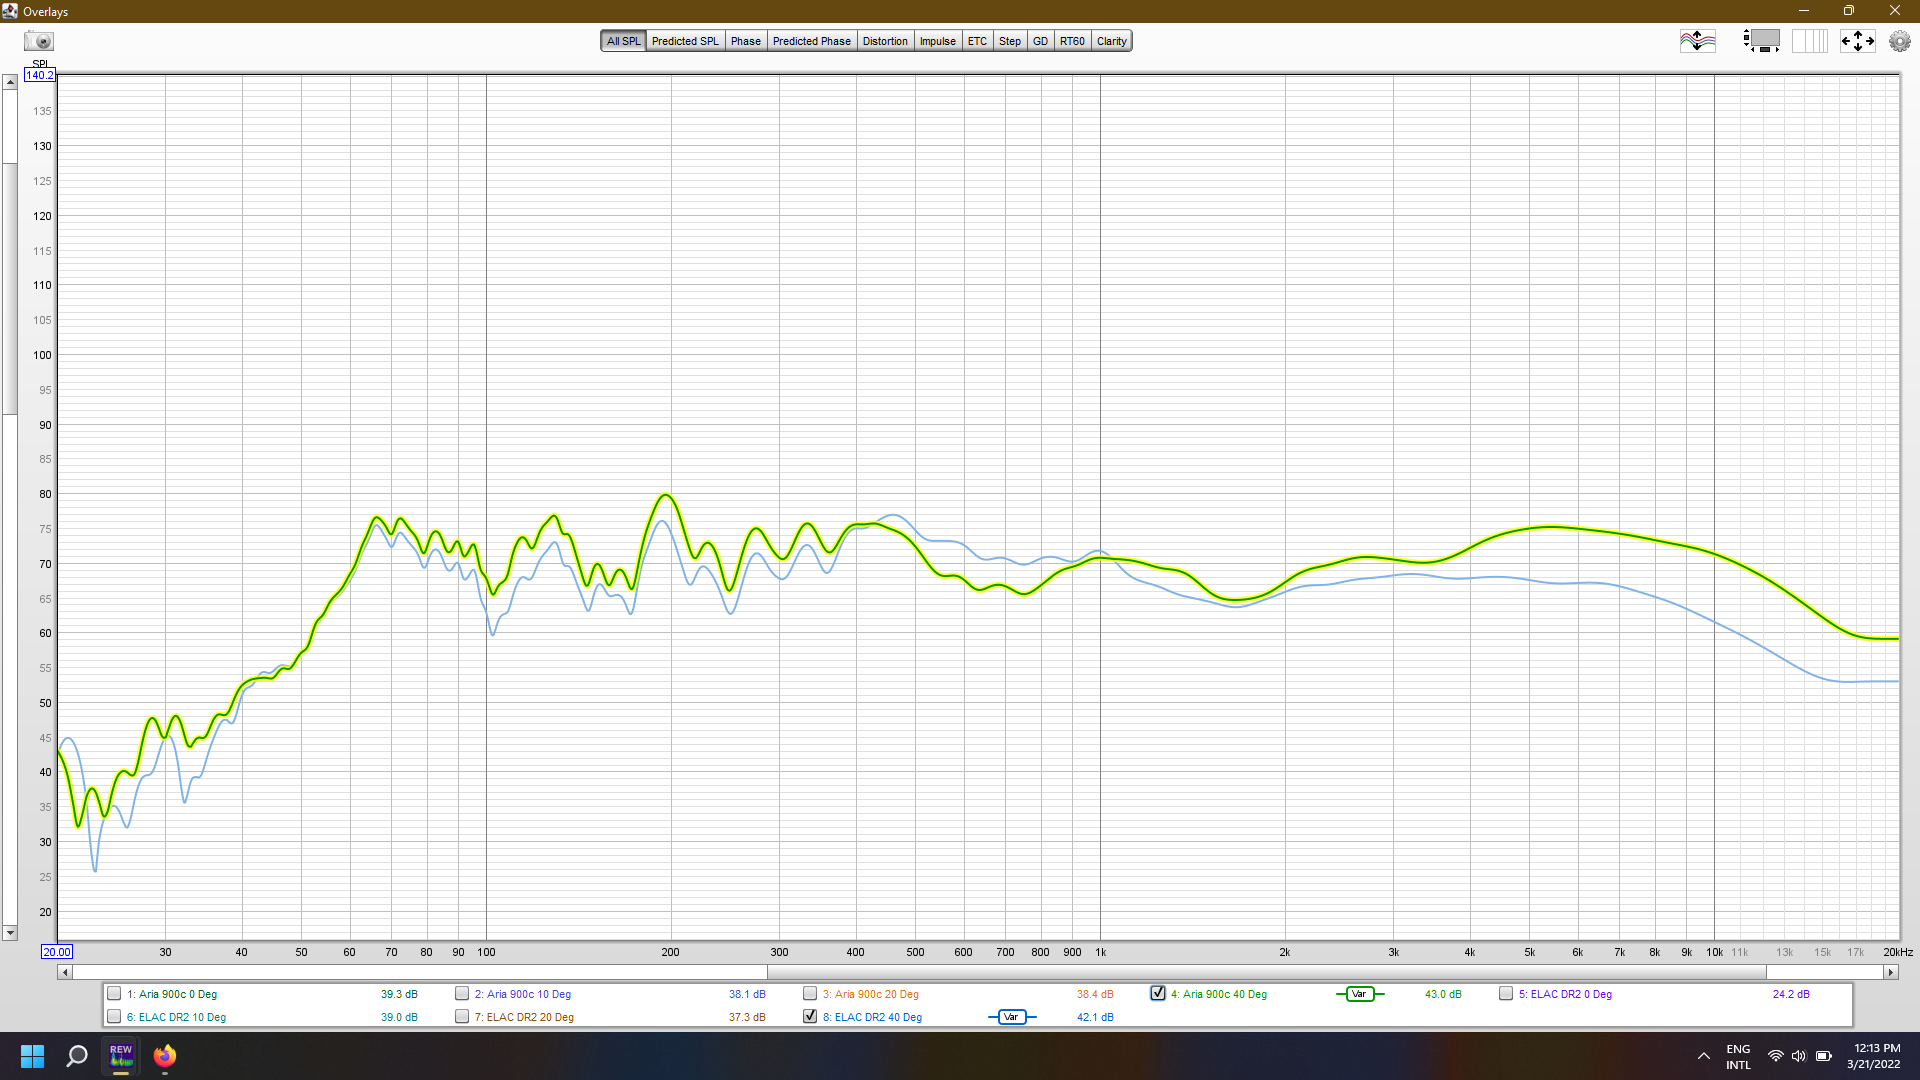Viewport: 1920px width, 1080px height.
Task: Click the Aria 900c 40 Deg trace label
Action: click(x=1218, y=994)
